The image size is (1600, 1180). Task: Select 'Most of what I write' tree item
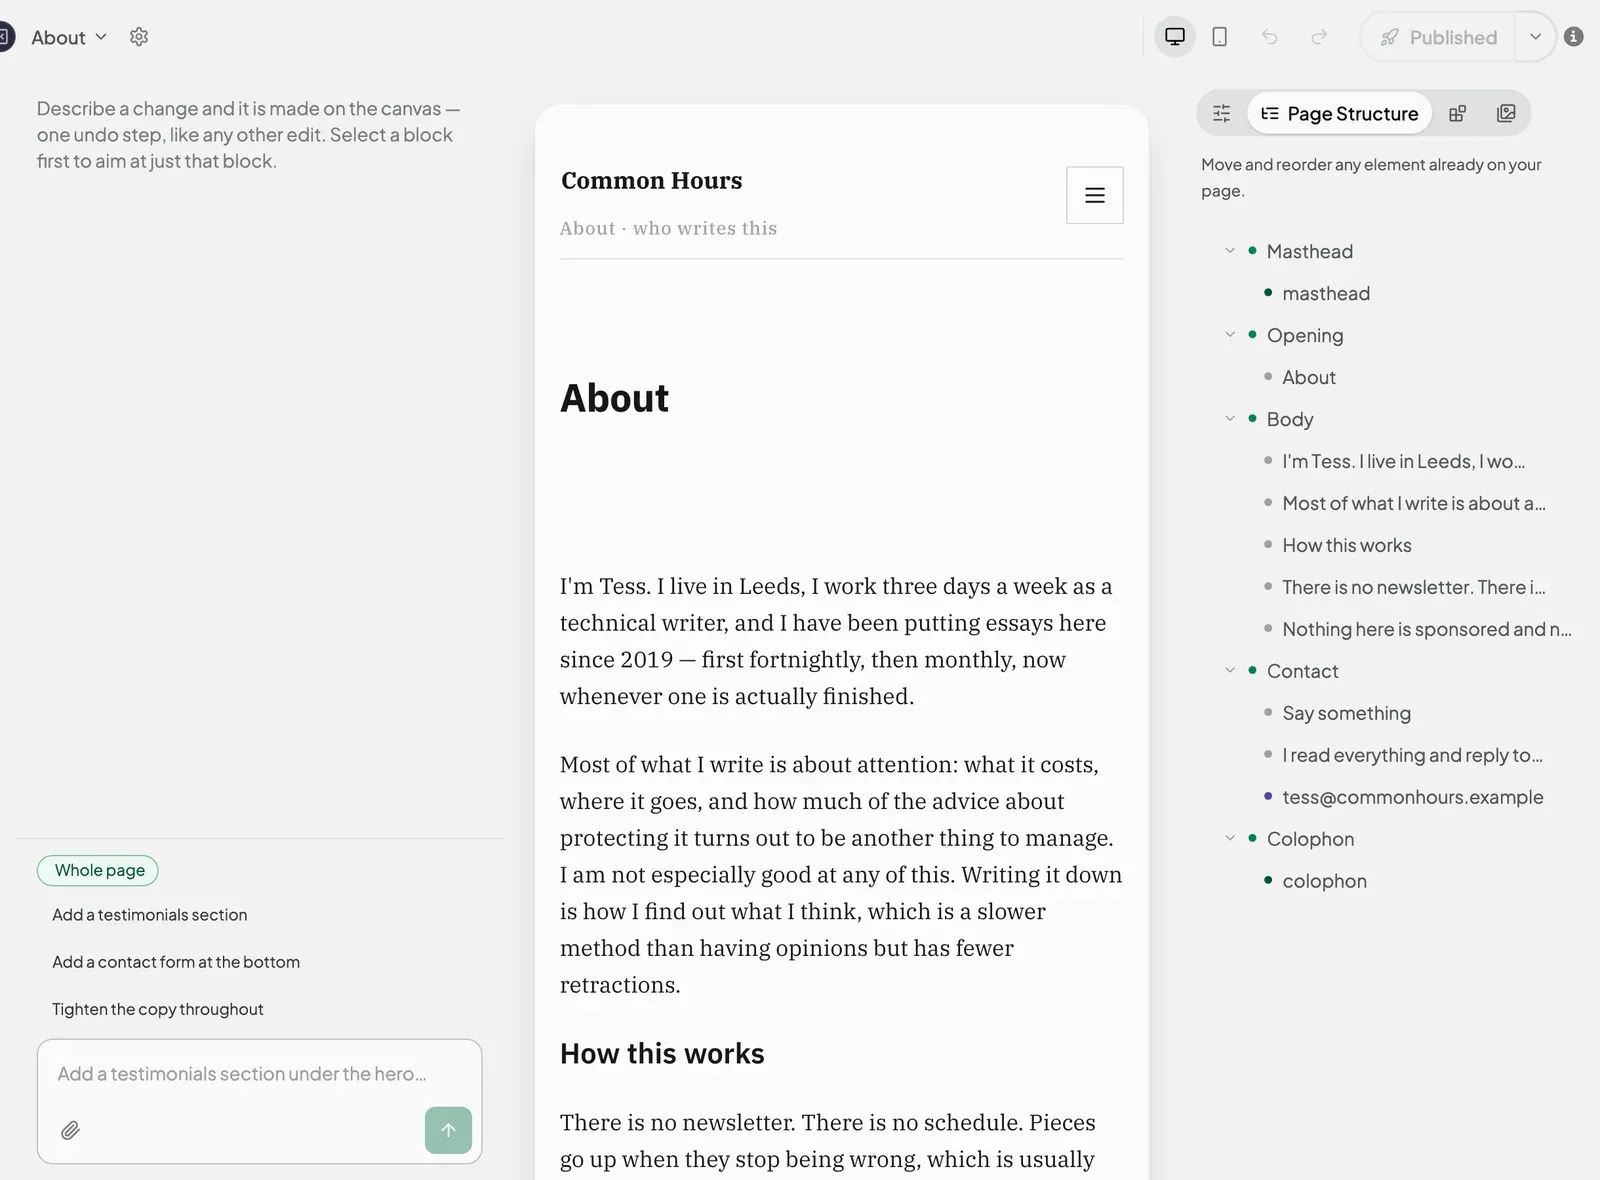coord(1413,503)
